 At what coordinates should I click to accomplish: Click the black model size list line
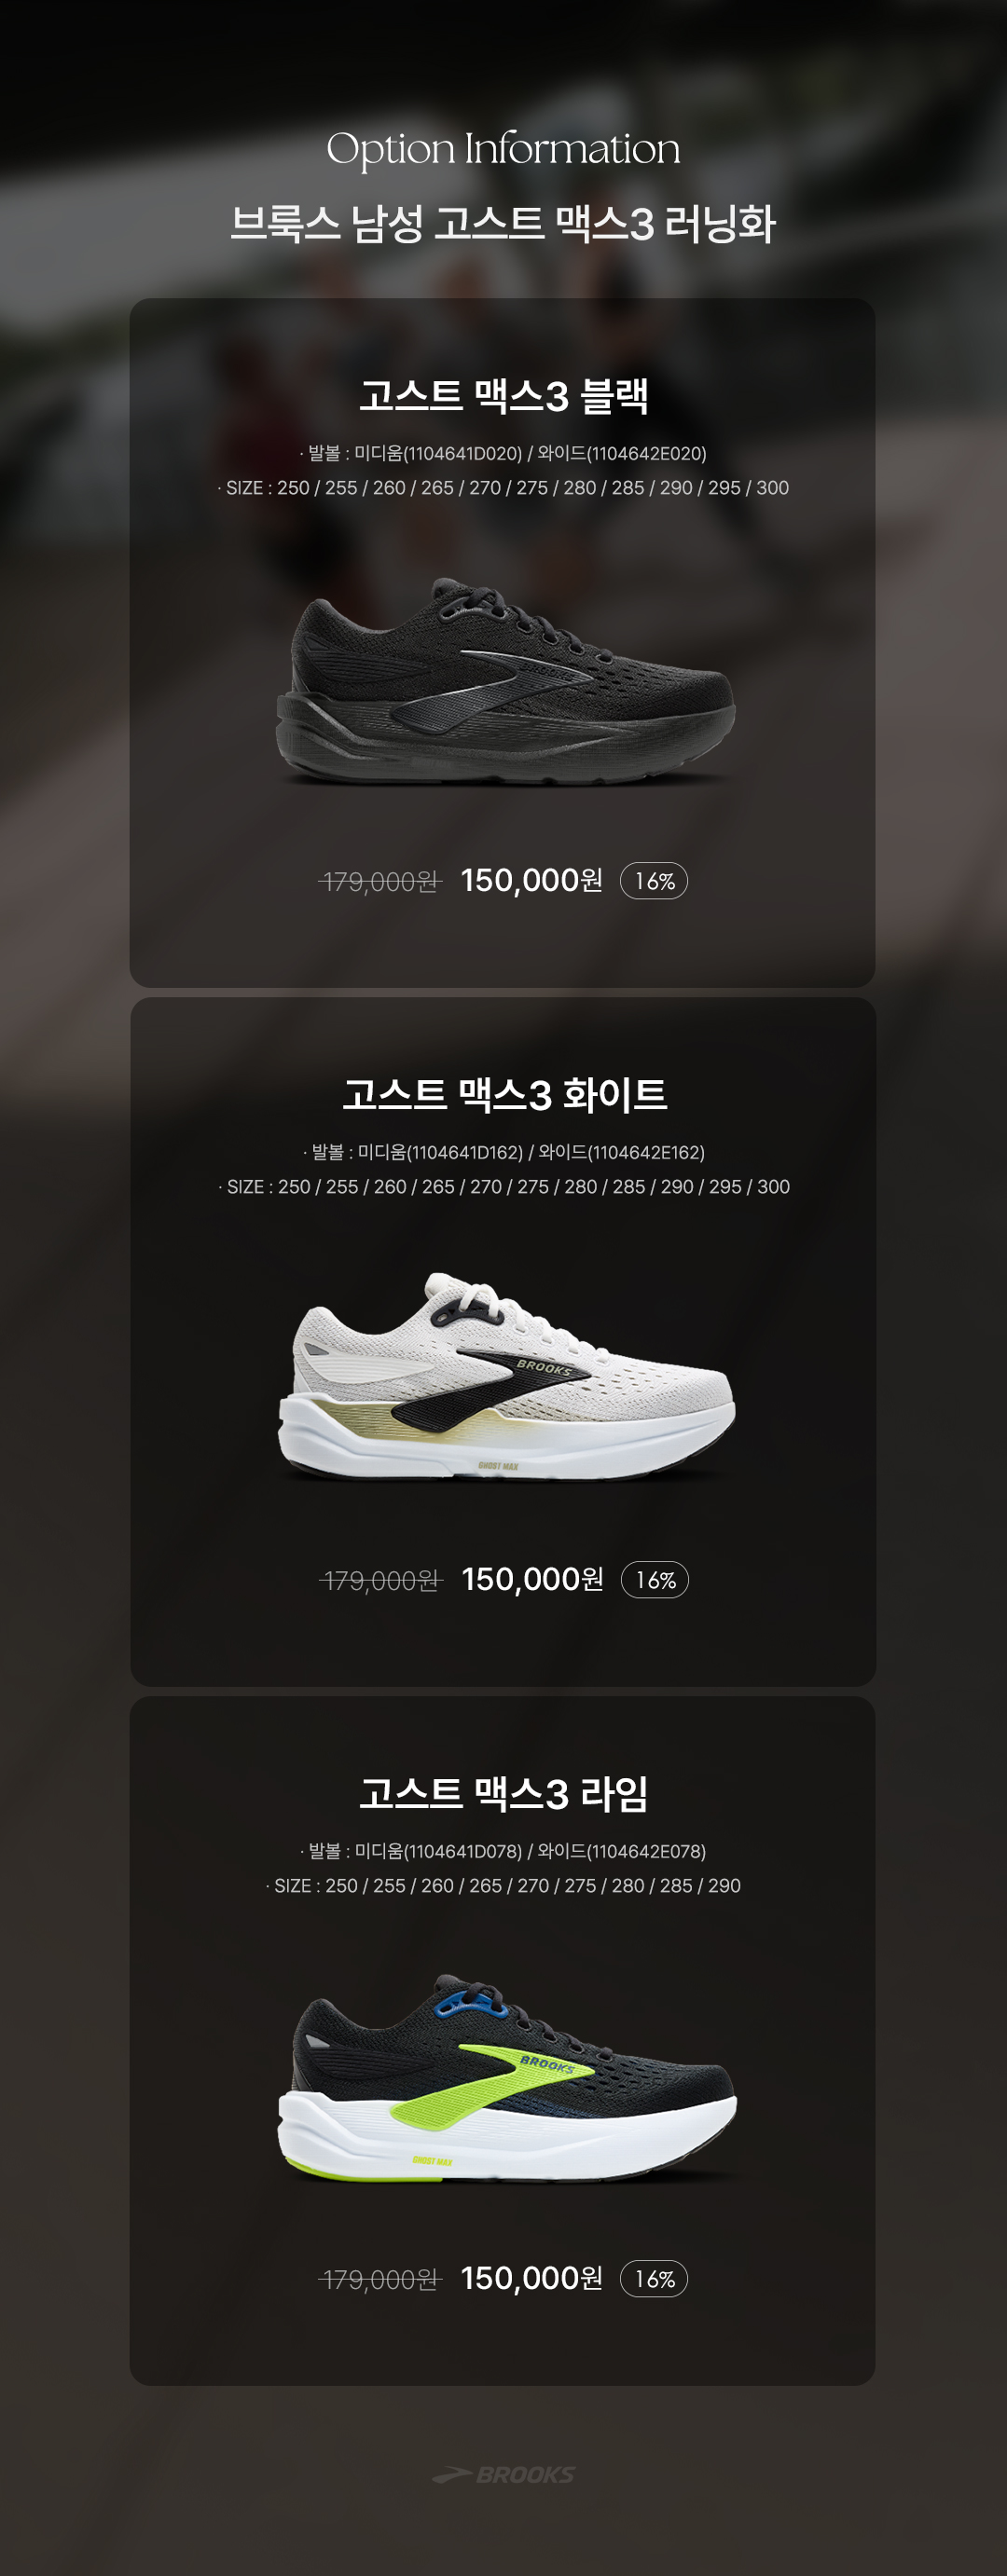point(503,488)
